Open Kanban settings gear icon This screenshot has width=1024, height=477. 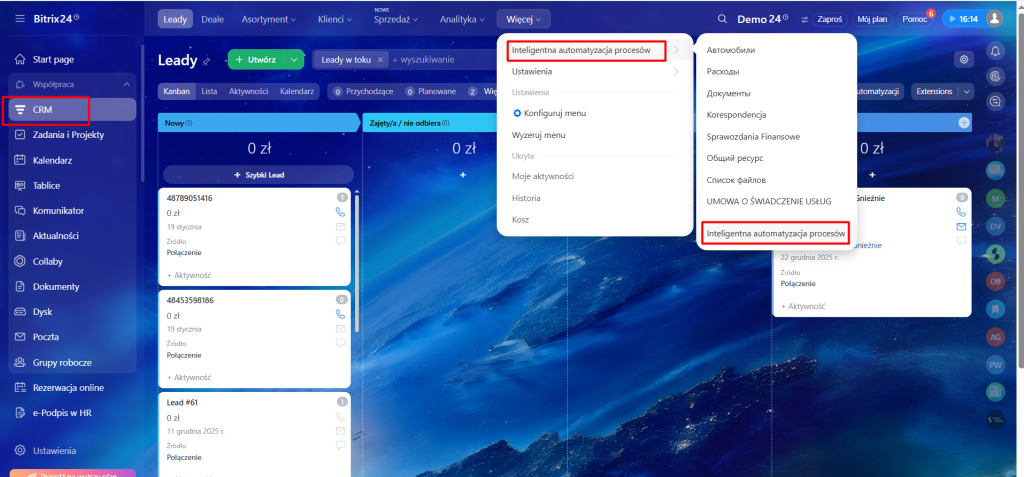click(x=964, y=60)
